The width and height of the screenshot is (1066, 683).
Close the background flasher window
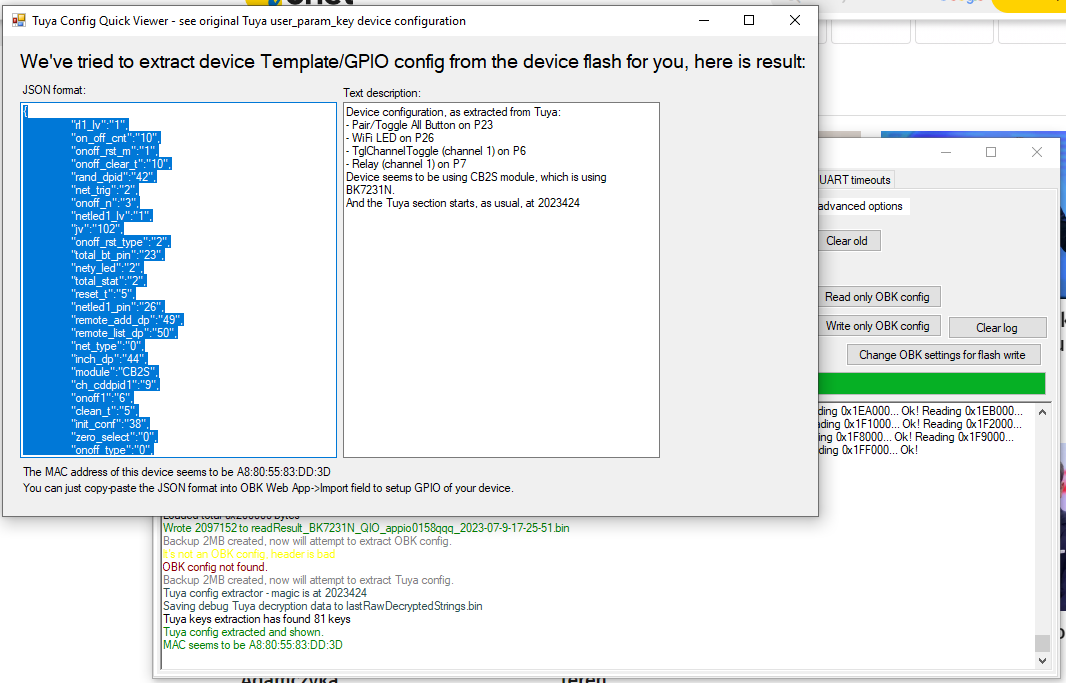1036,152
